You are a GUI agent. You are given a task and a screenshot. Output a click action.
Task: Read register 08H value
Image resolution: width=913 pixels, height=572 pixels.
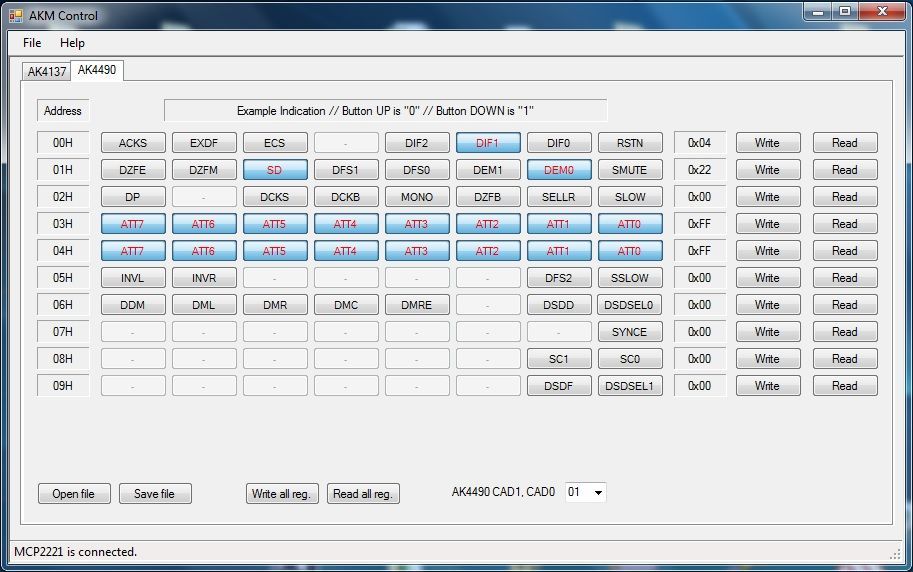[845, 359]
